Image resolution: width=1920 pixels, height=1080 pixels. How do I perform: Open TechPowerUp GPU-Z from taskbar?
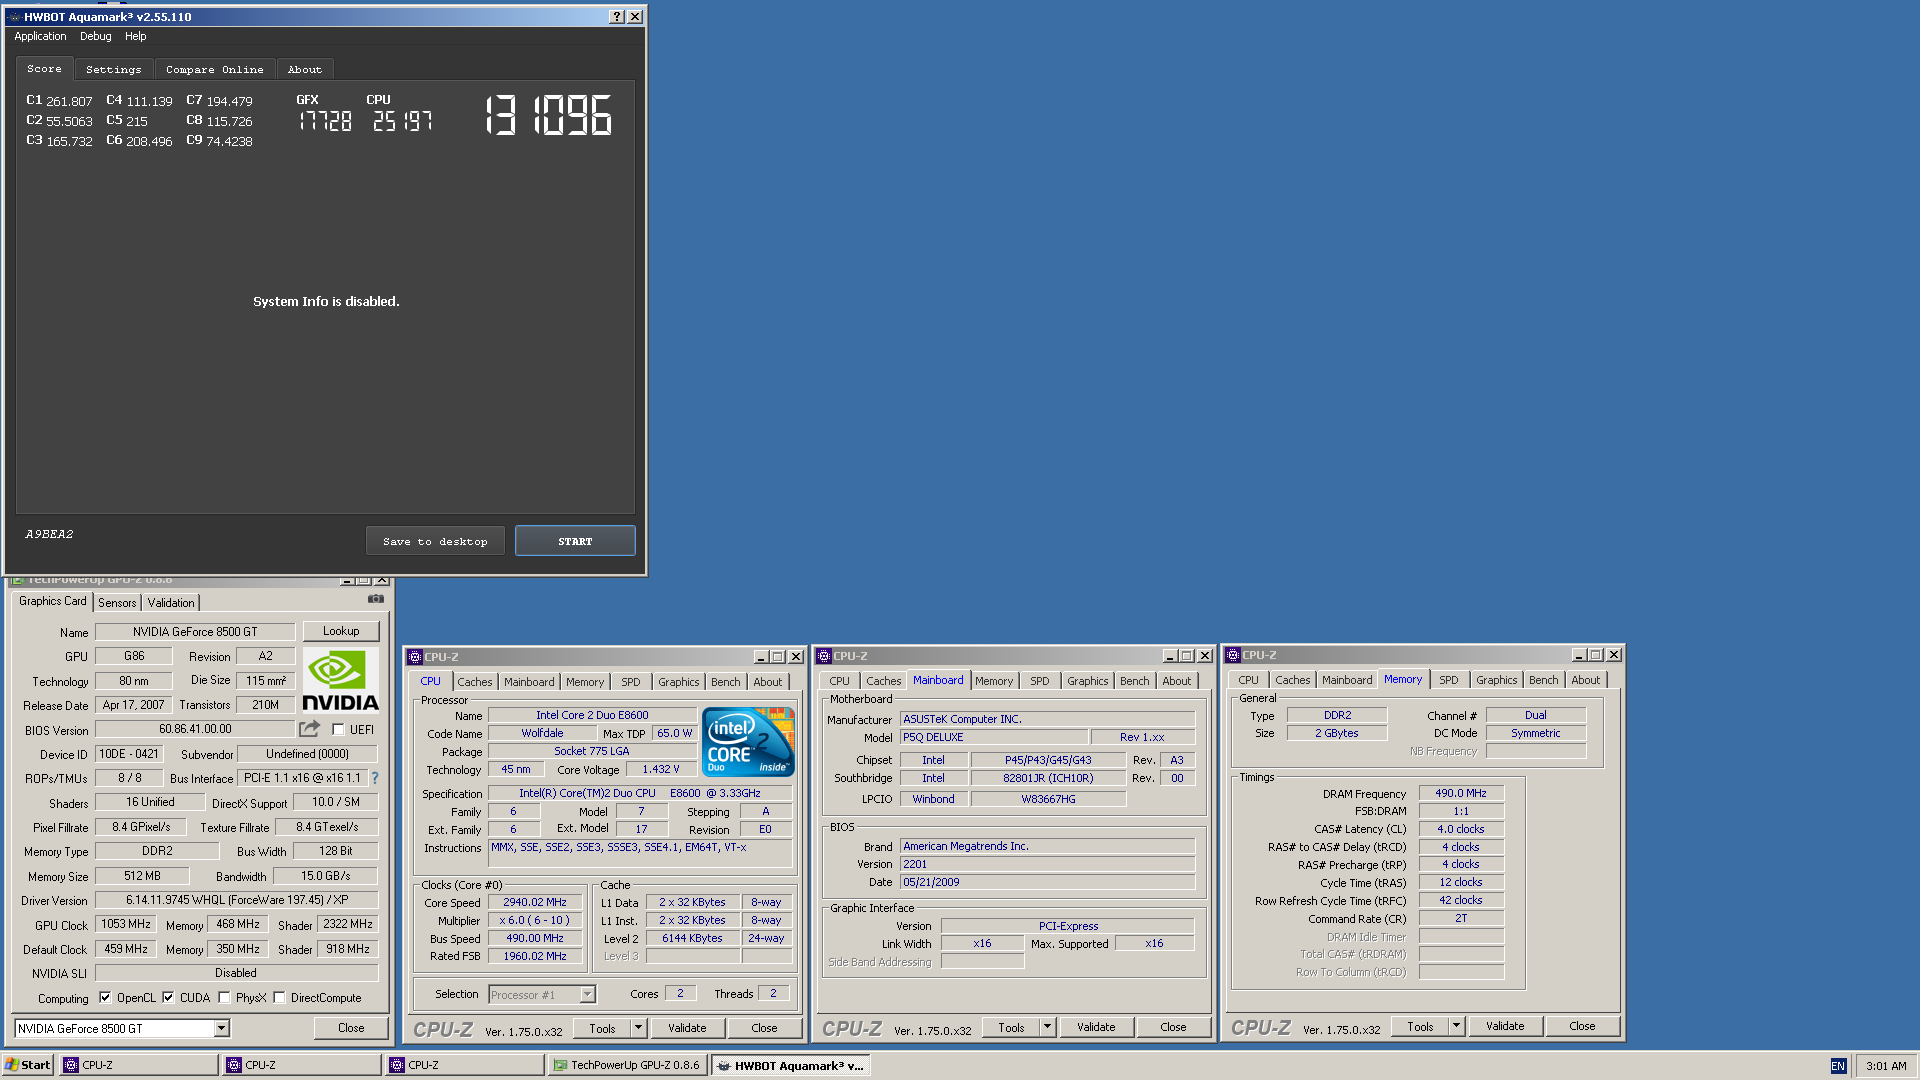point(627,1065)
